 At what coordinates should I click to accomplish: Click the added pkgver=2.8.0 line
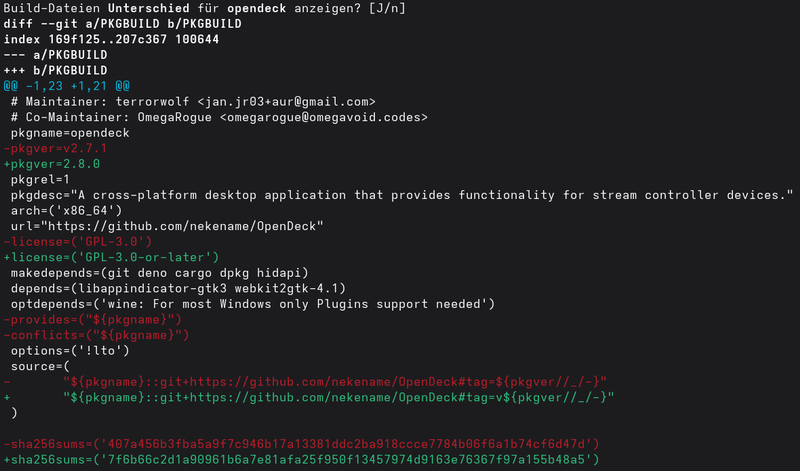52,164
